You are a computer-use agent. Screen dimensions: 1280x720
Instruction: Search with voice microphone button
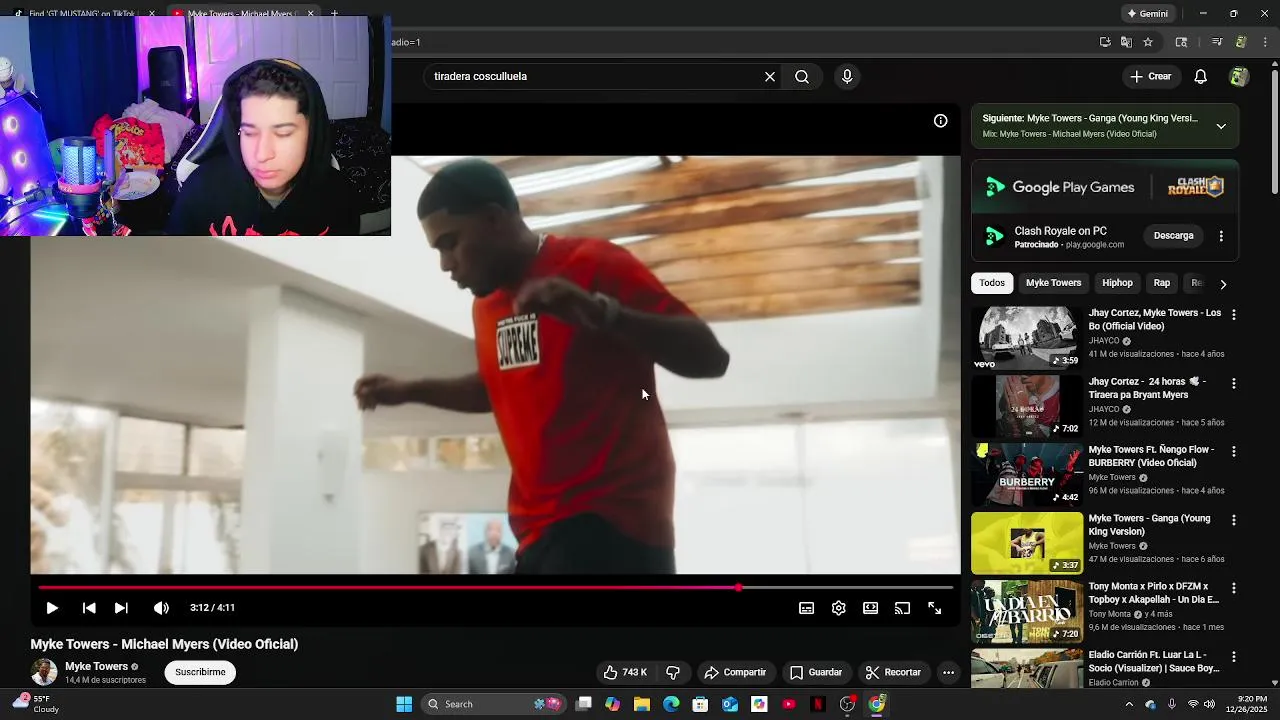tap(847, 76)
